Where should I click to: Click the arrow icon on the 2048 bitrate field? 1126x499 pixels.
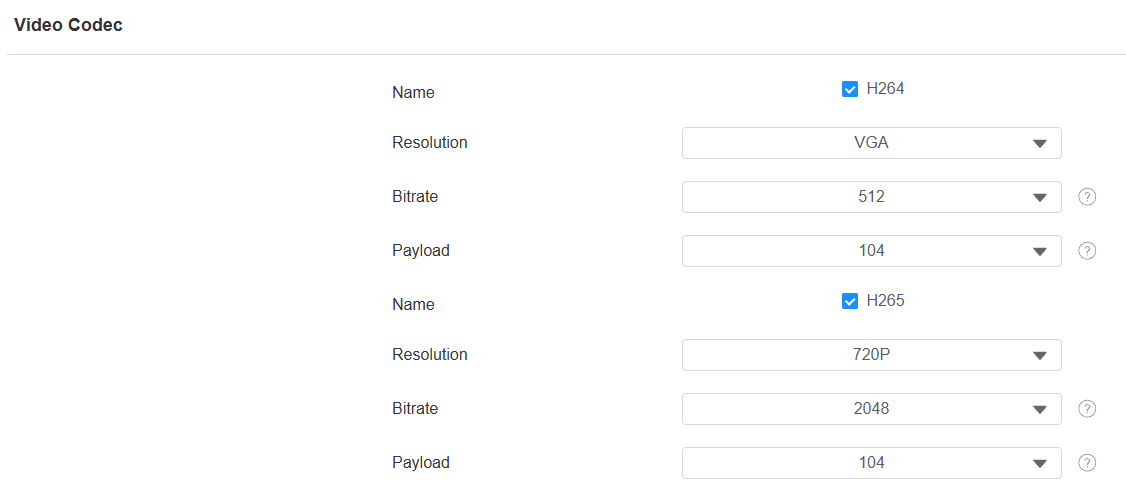(x=1039, y=409)
